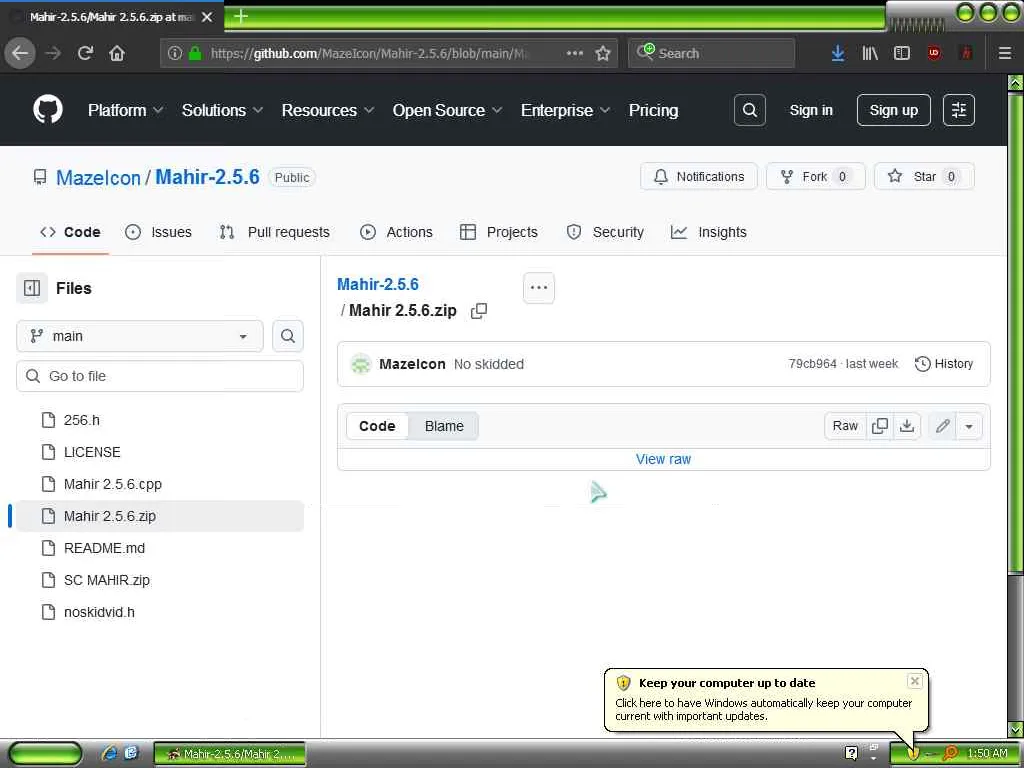Click the browser back arrow

point(20,53)
